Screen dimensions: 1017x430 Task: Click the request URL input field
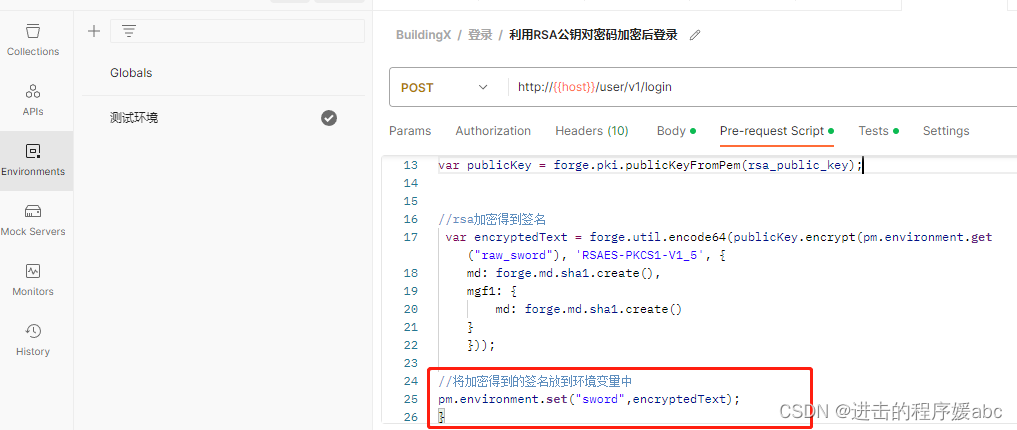[x=765, y=87]
